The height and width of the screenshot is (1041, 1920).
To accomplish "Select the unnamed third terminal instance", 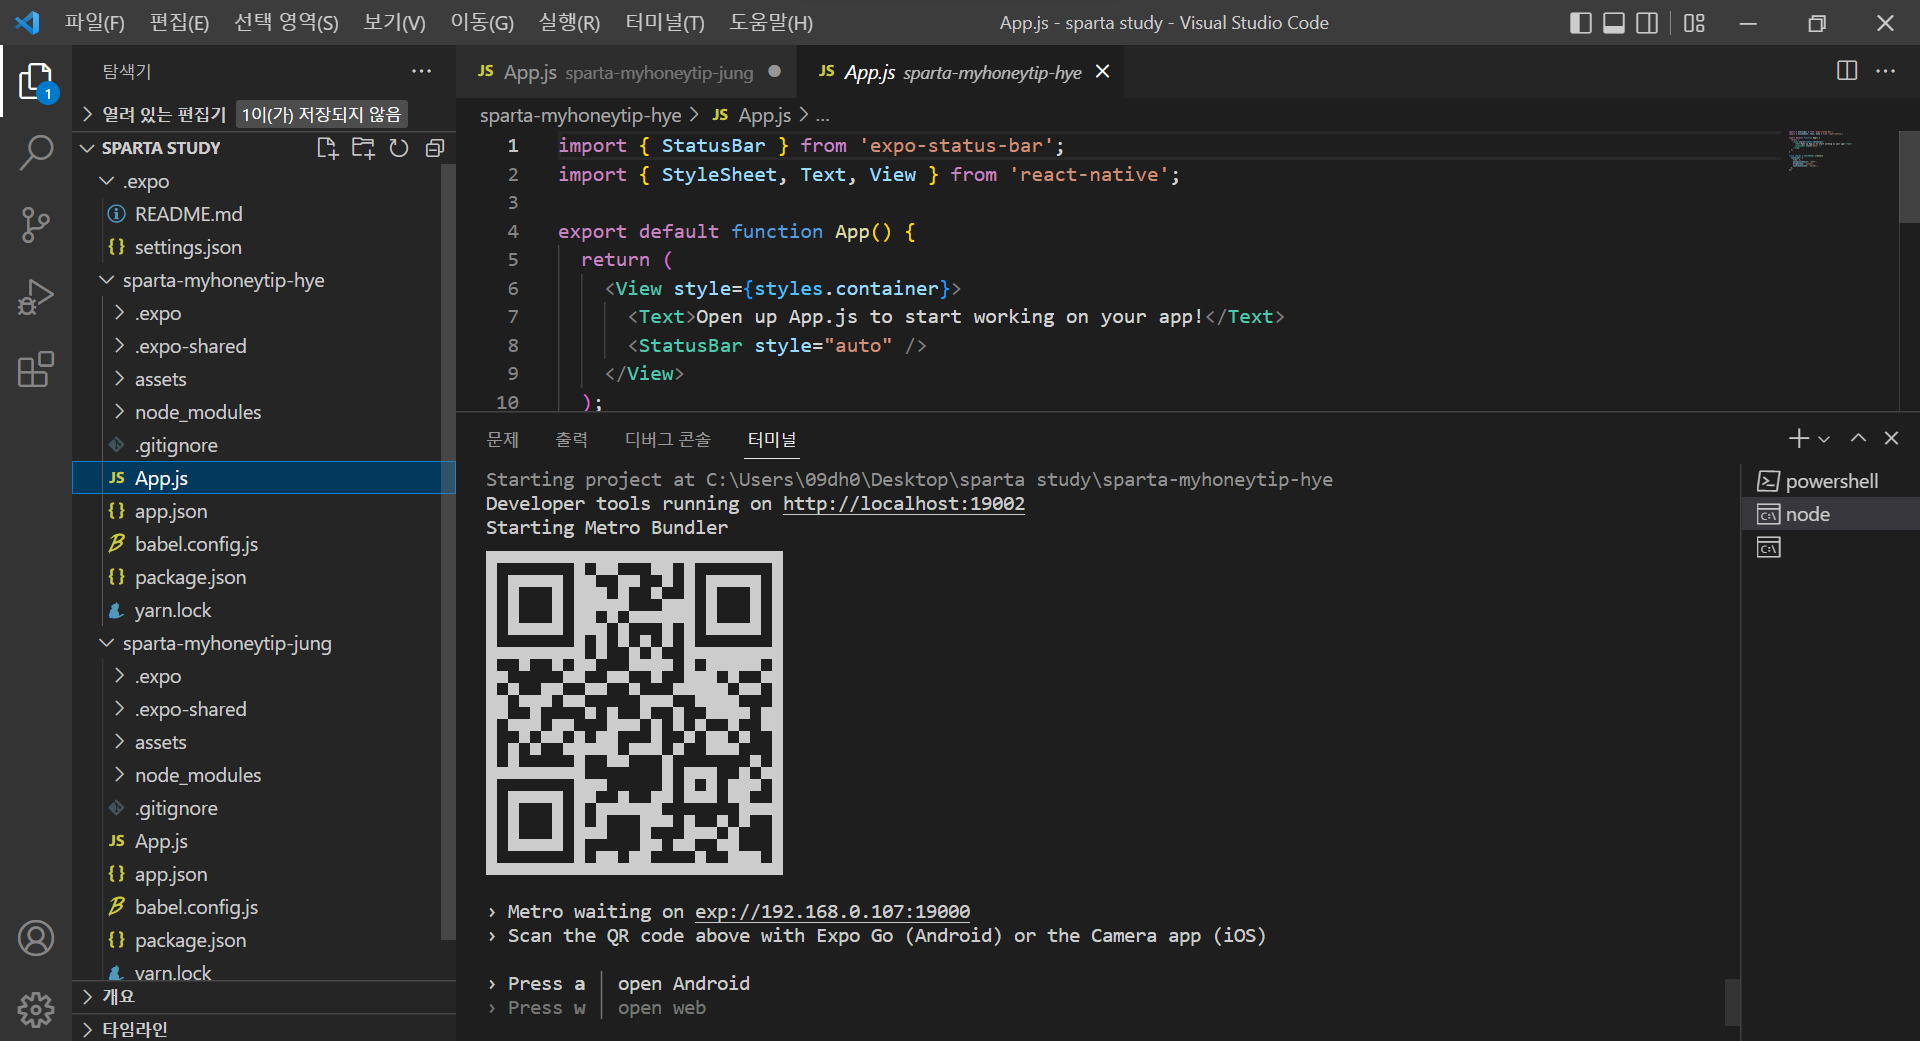I will coord(1830,547).
